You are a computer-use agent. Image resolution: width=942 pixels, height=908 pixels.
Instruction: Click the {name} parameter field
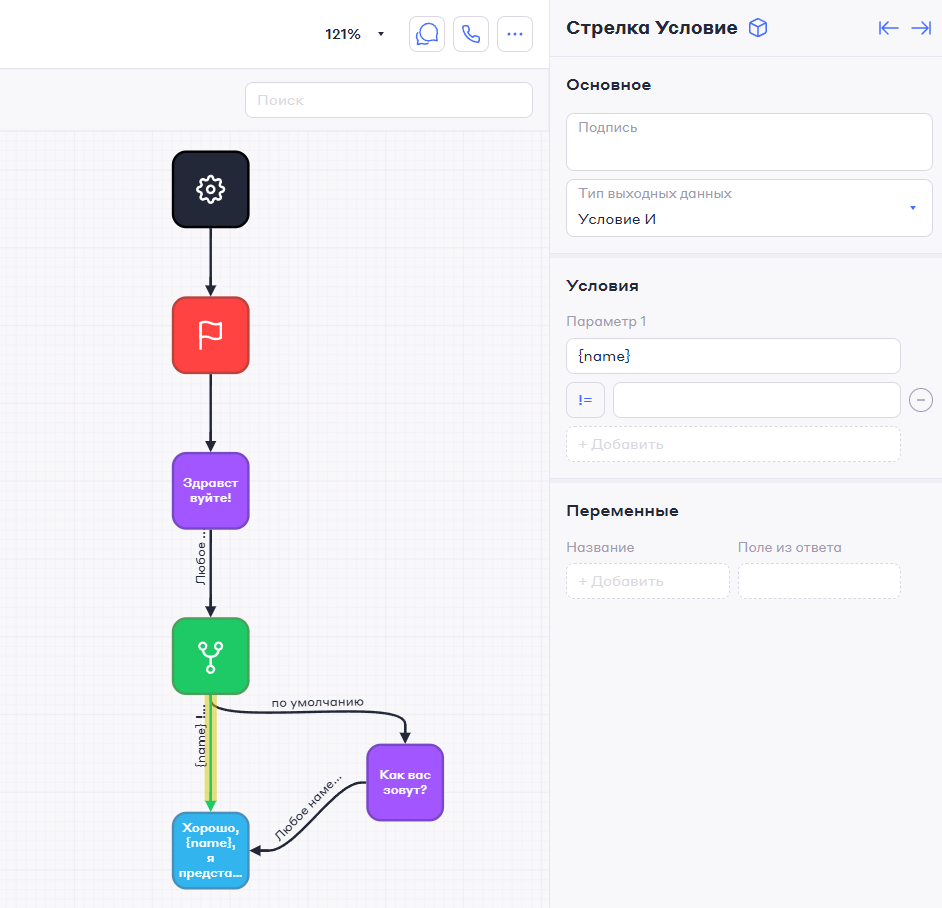point(733,356)
